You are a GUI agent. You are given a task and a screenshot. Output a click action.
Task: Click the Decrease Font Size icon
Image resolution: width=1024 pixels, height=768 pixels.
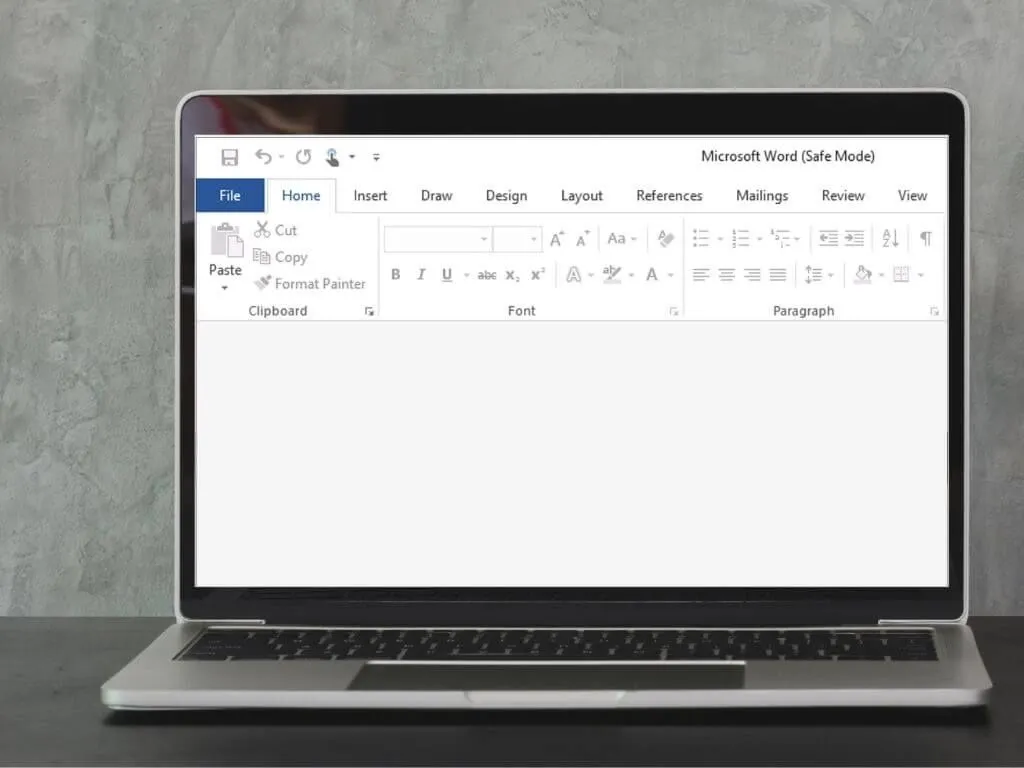[x=583, y=239]
